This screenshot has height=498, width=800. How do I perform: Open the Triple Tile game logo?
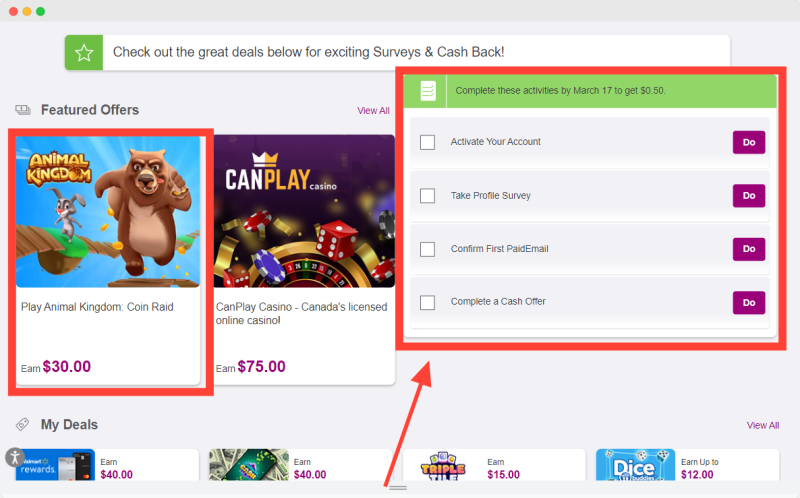tap(443, 465)
